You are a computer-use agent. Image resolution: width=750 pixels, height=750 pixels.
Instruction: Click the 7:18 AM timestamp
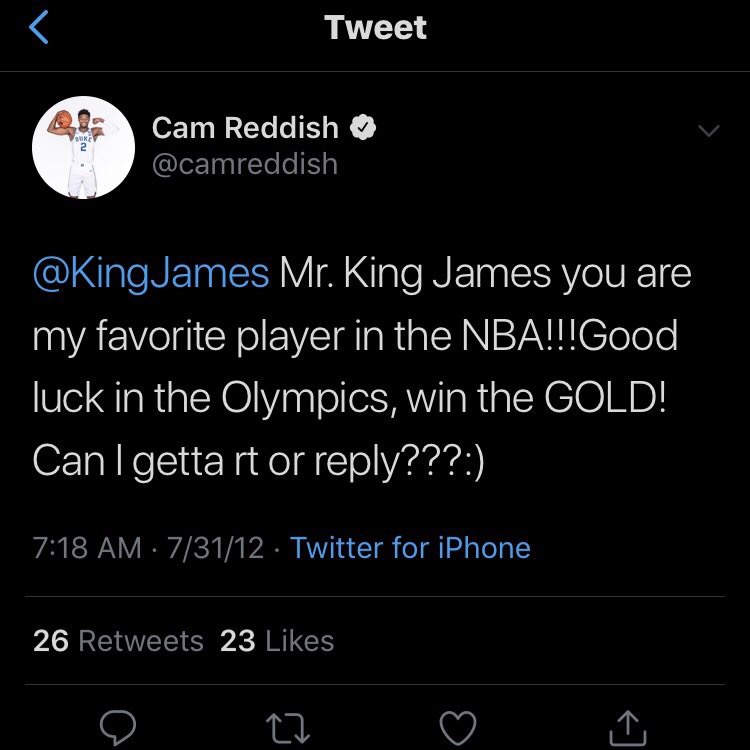(87, 548)
